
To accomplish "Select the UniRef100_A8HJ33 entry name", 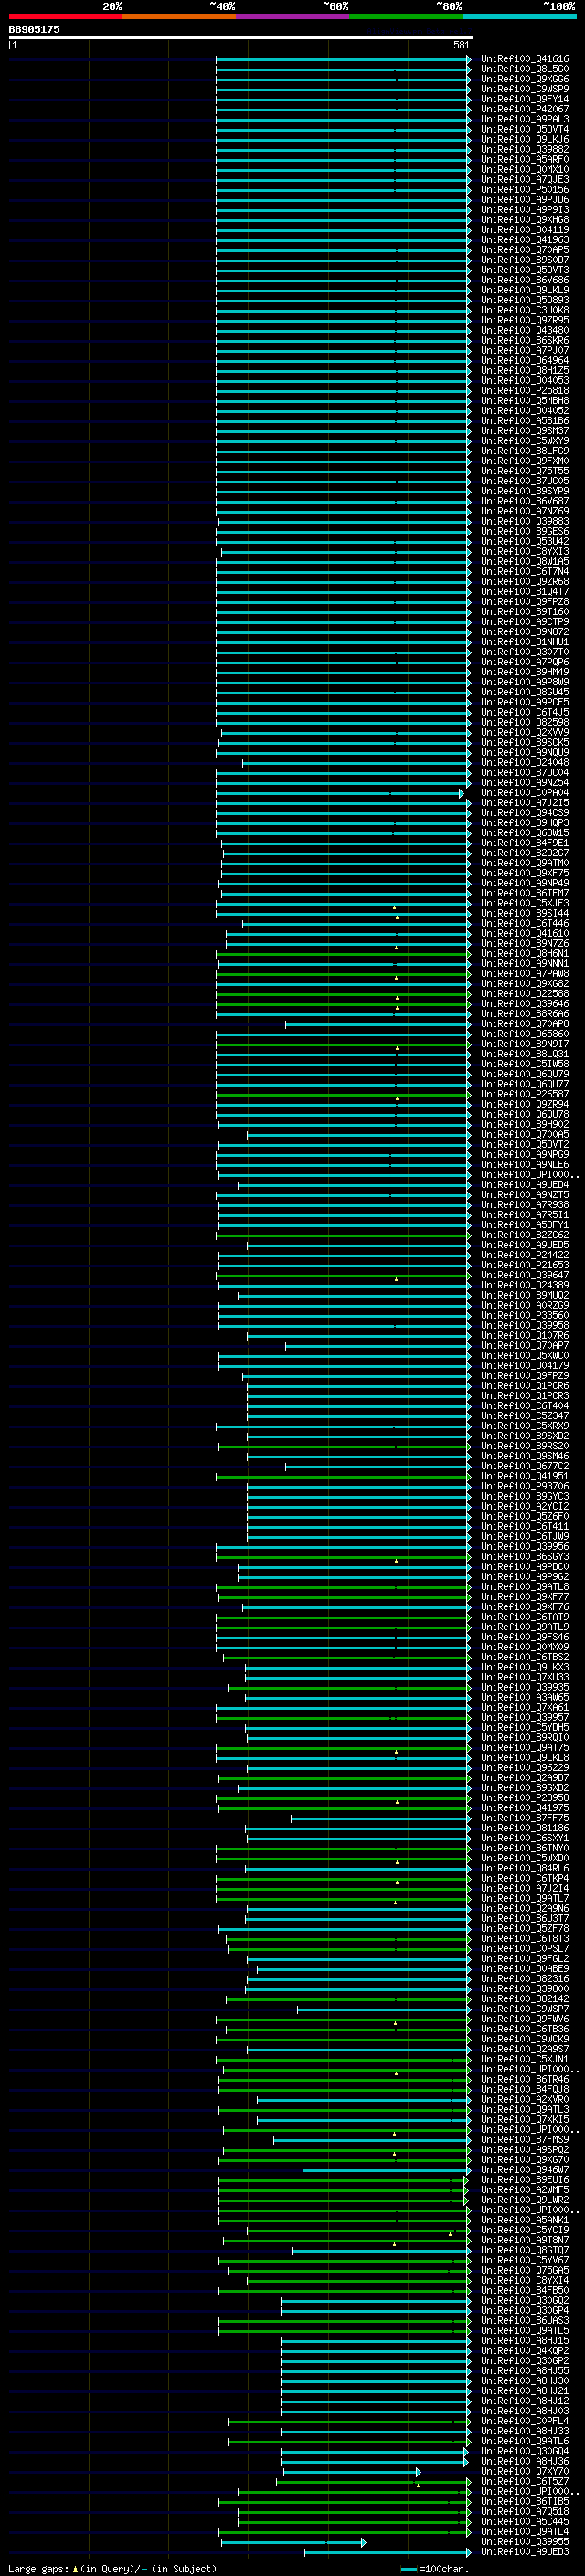I will pos(525,2431).
